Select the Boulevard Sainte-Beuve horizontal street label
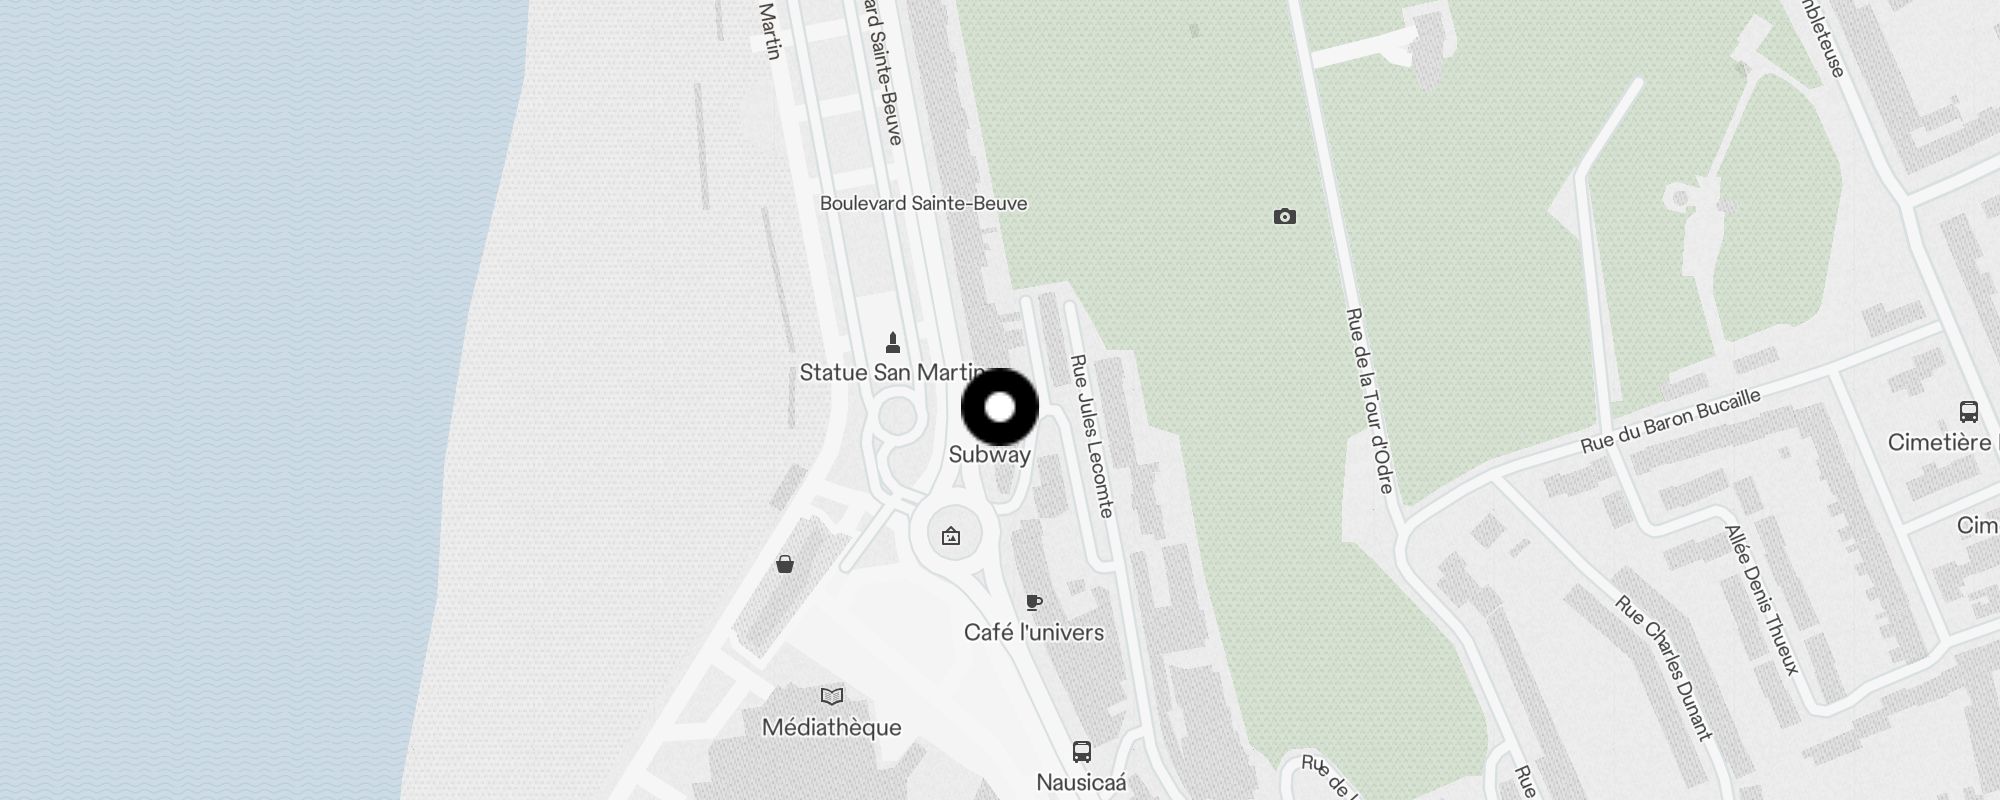Viewport: 2000px width, 800px height. [924, 203]
